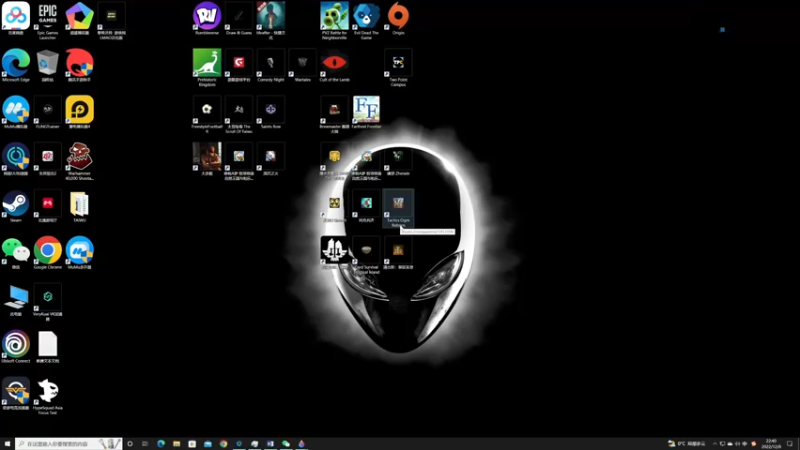The height and width of the screenshot is (450, 800).
Task: Open the Baidu Netdisk cloud icon
Action: click(16, 18)
